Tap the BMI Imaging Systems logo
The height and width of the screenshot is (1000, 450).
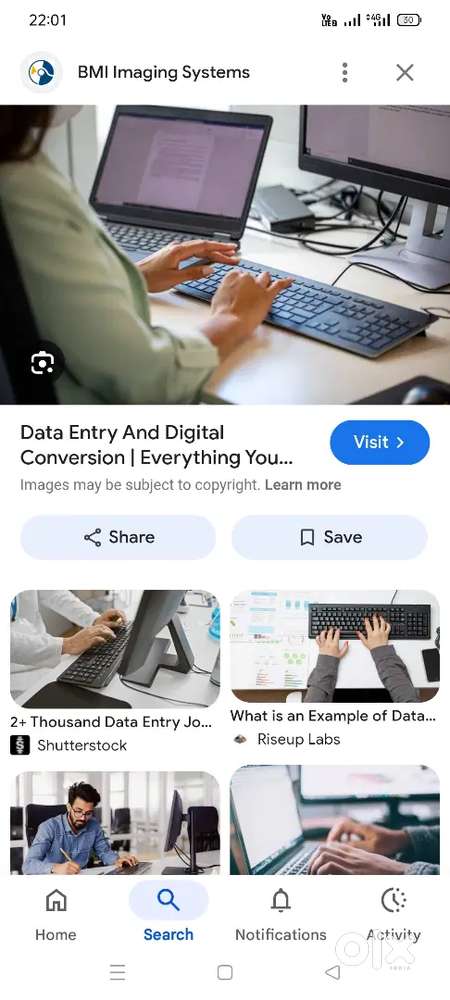[41, 73]
